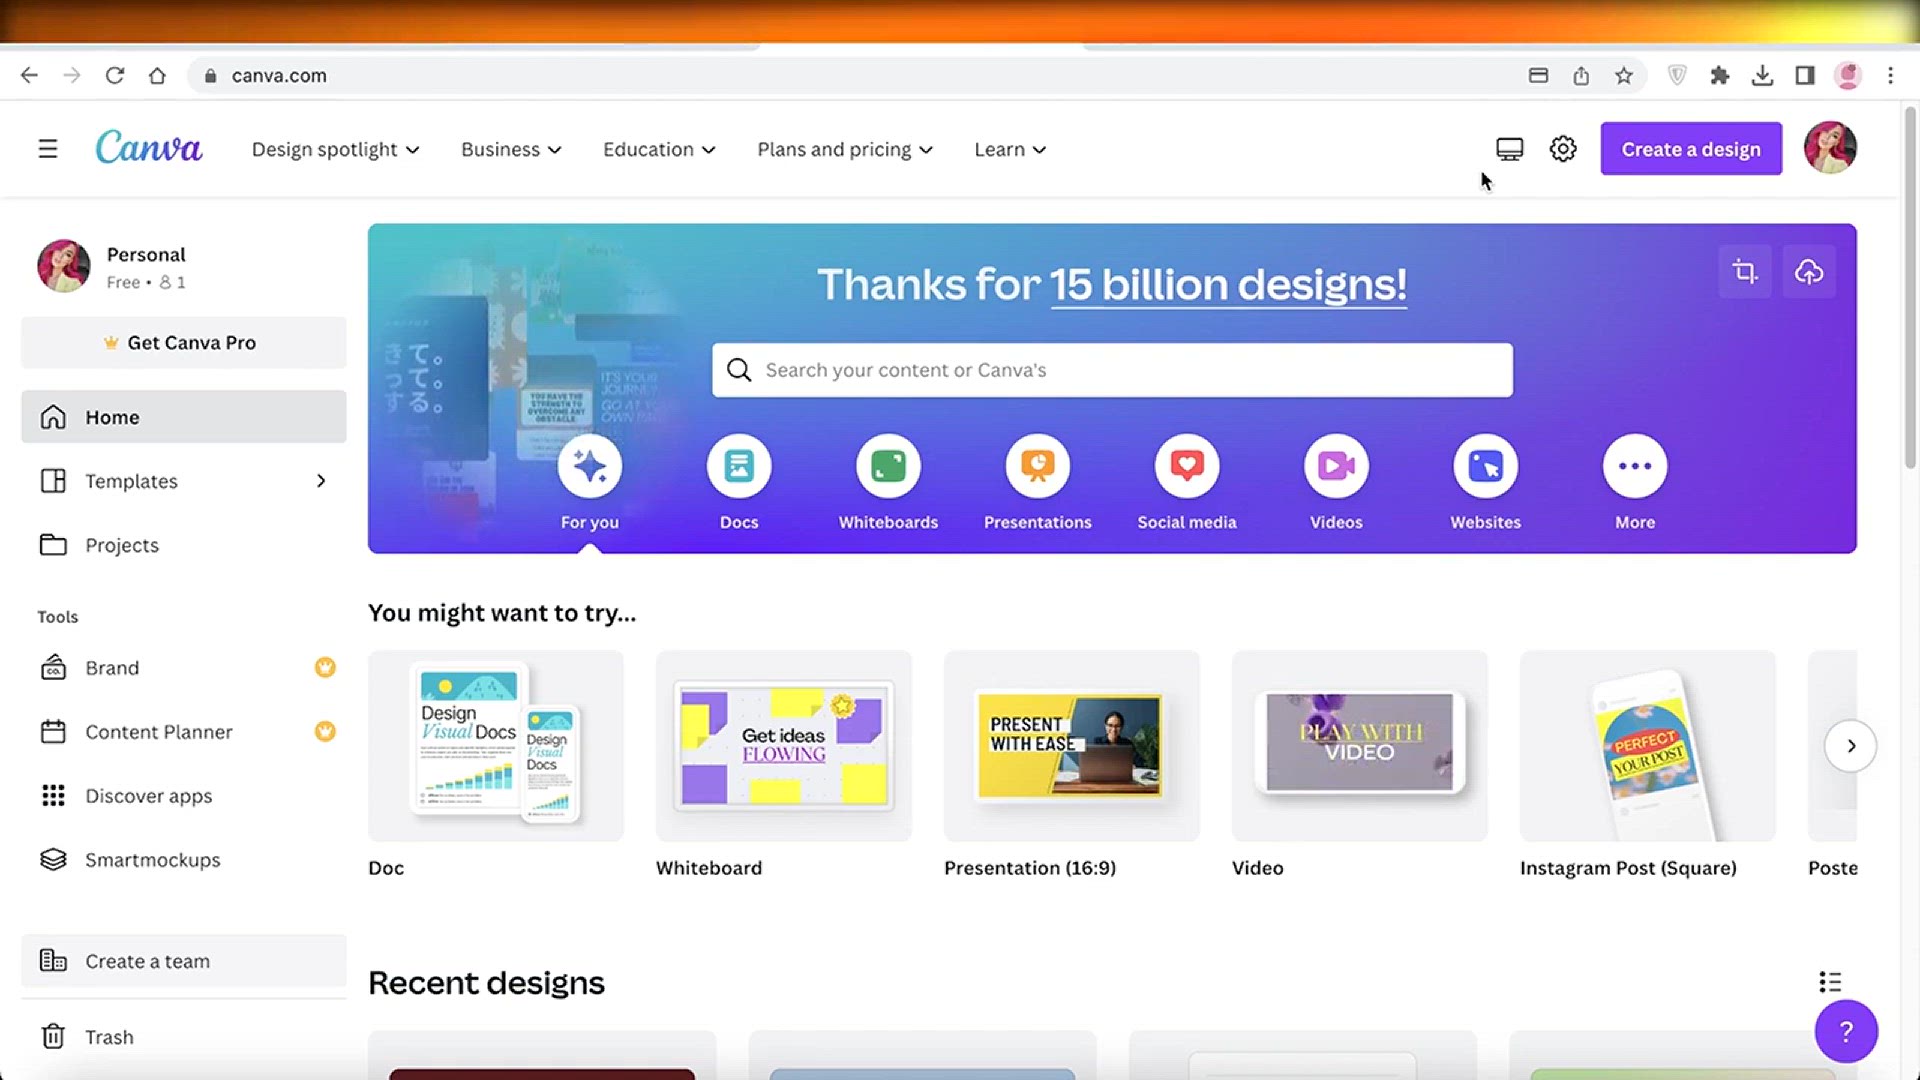Open the More categories icon
Screen dimensions: 1920x1080
tap(1635, 466)
